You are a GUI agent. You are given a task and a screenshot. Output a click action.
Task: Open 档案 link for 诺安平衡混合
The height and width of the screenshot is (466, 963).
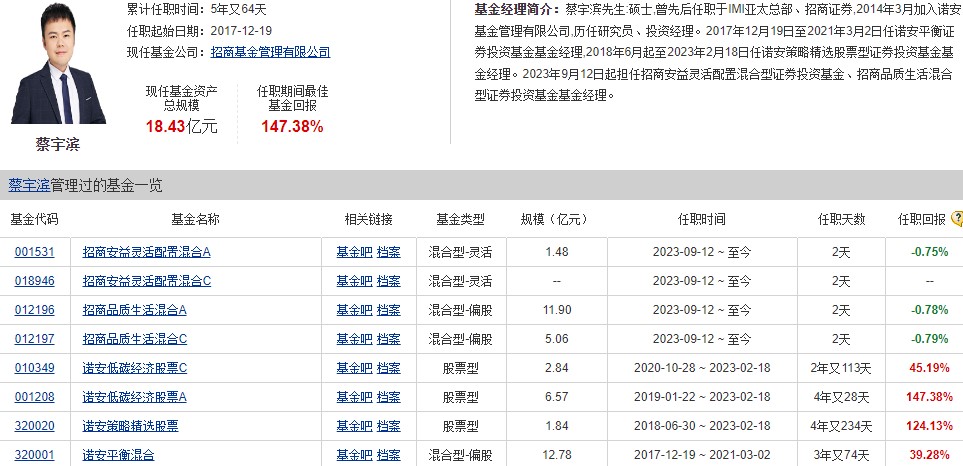coord(389,455)
